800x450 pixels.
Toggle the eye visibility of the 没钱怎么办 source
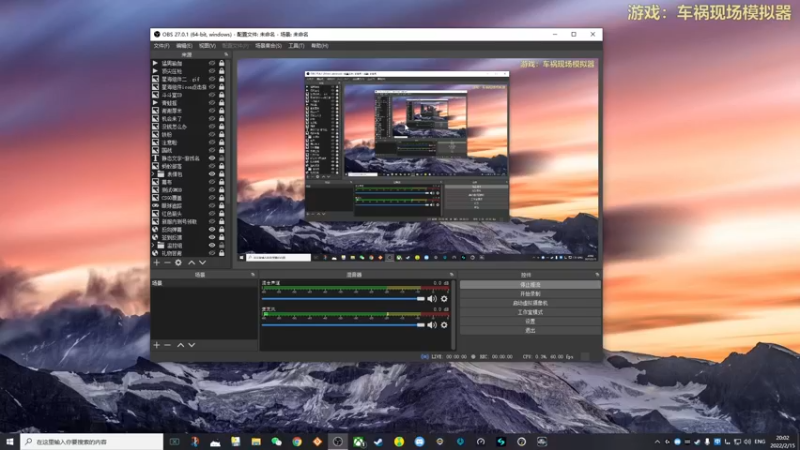pyautogui.click(x=212, y=127)
